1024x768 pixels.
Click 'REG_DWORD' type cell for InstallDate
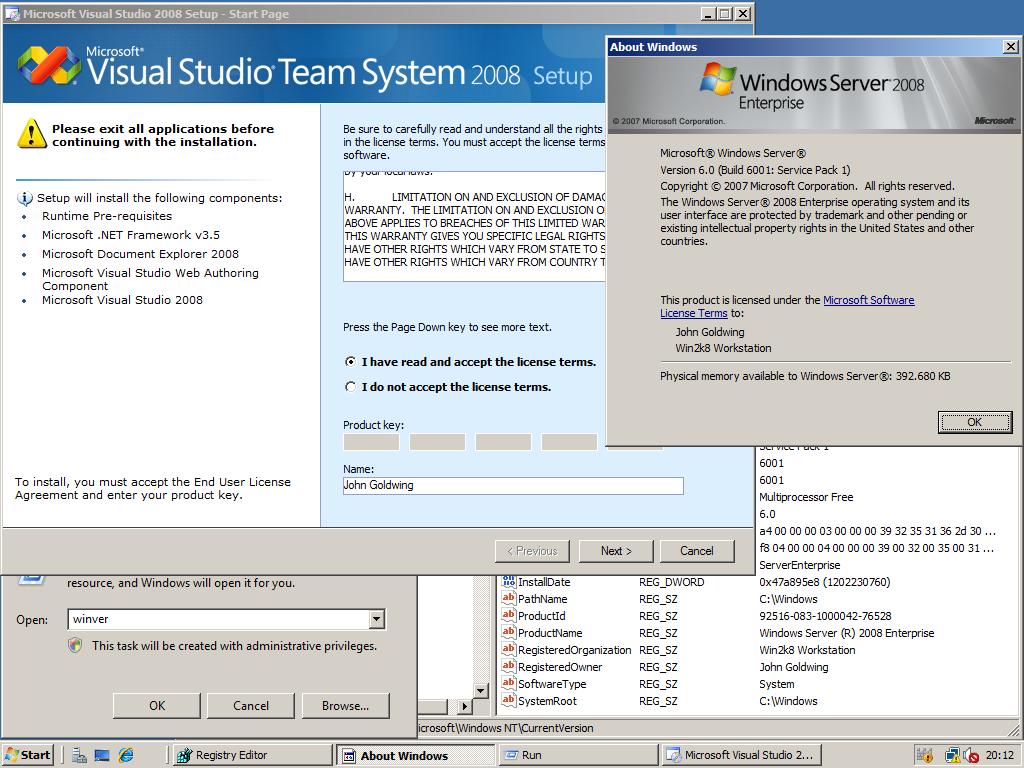click(x=671, y=582)
